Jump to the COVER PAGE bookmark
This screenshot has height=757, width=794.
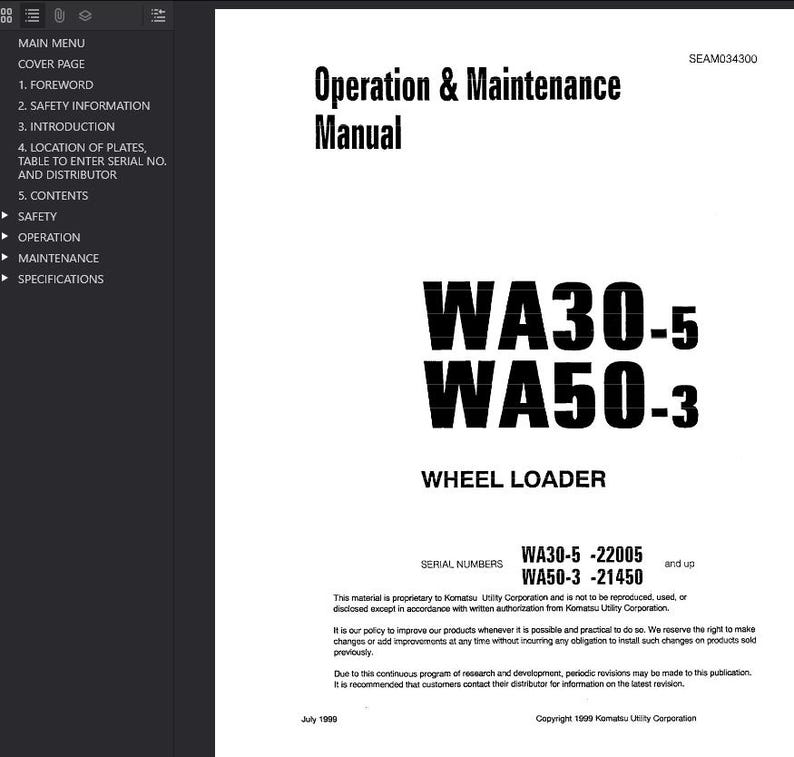pos(52,64)
